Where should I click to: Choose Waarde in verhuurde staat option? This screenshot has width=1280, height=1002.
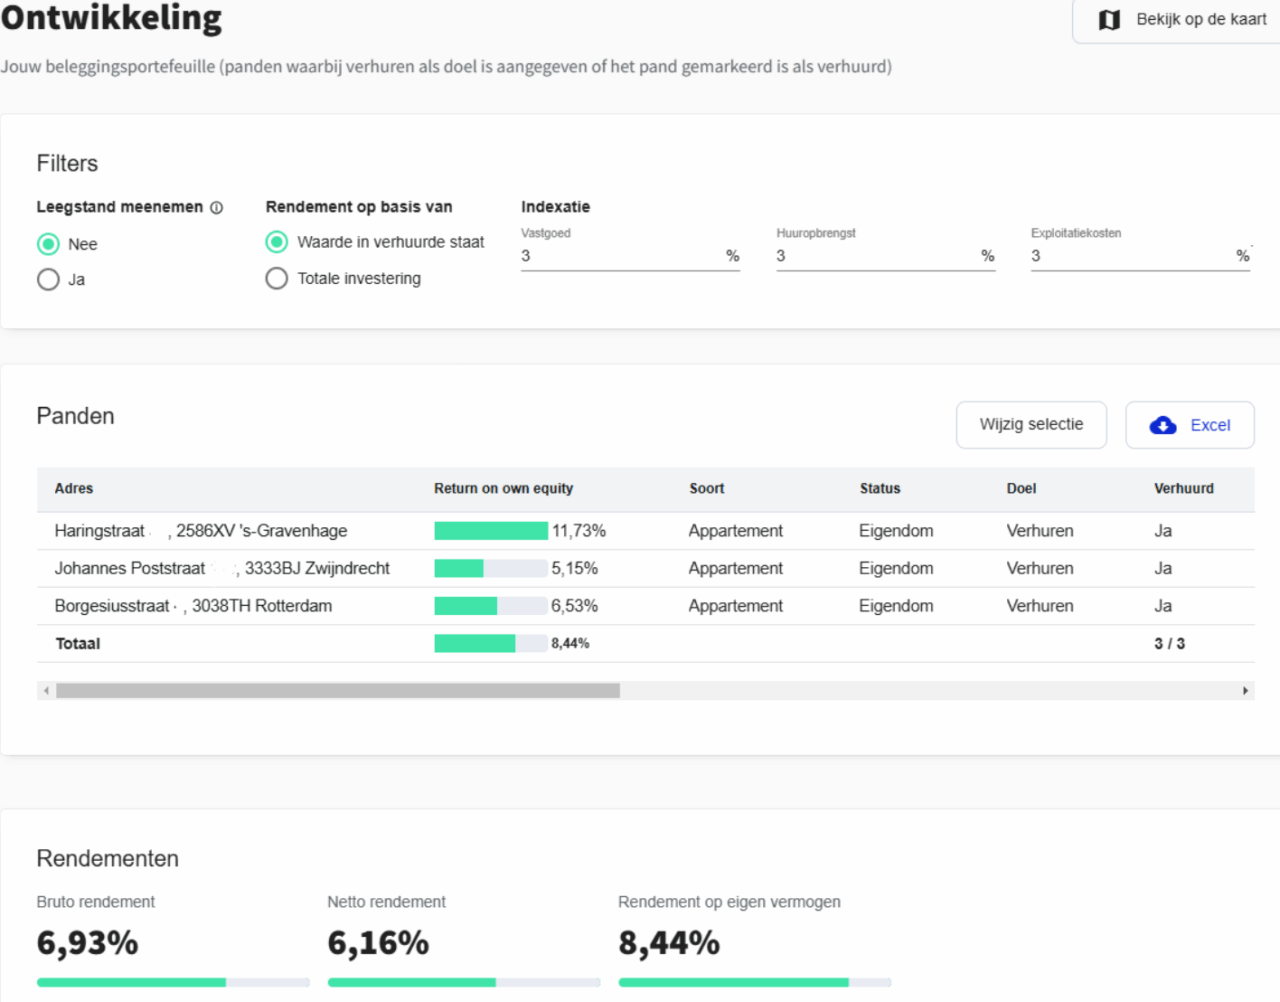277,242
